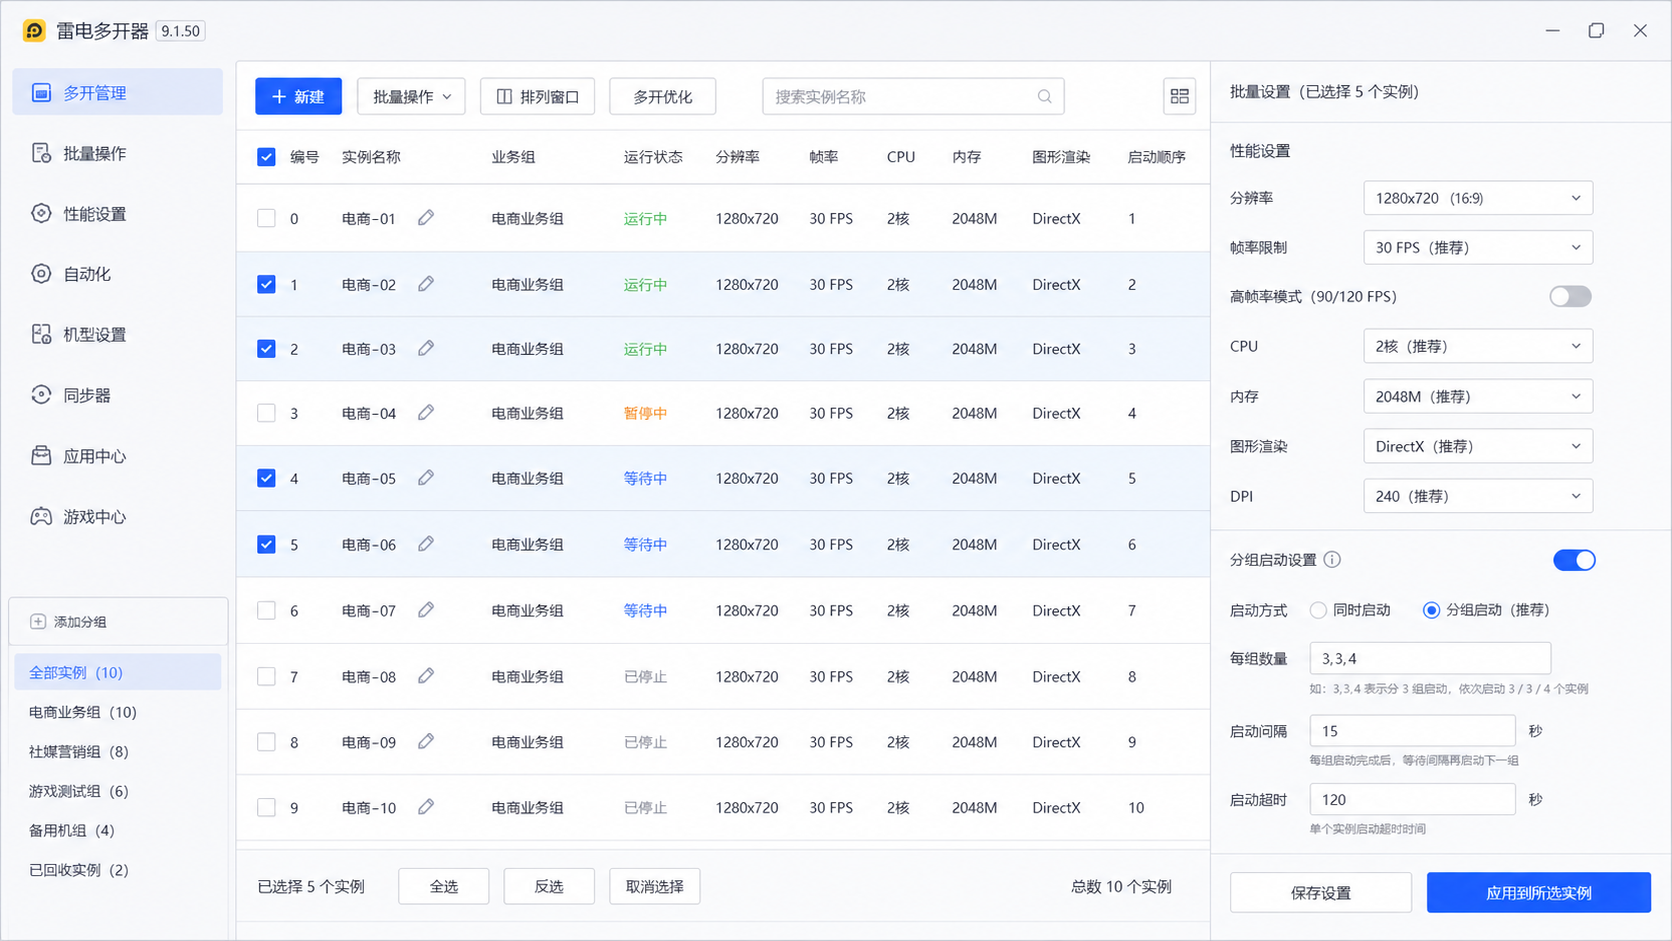1672x941 pixels.
Task: Select the 同时启动 radio option
Action: point(1350,610)
